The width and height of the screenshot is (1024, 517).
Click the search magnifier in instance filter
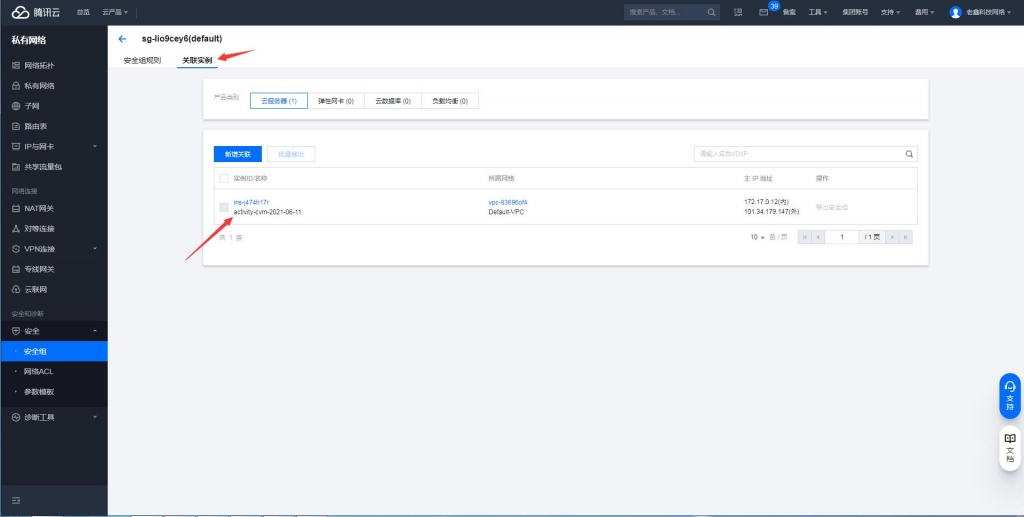pyautogui.click(x=909, y=154)
